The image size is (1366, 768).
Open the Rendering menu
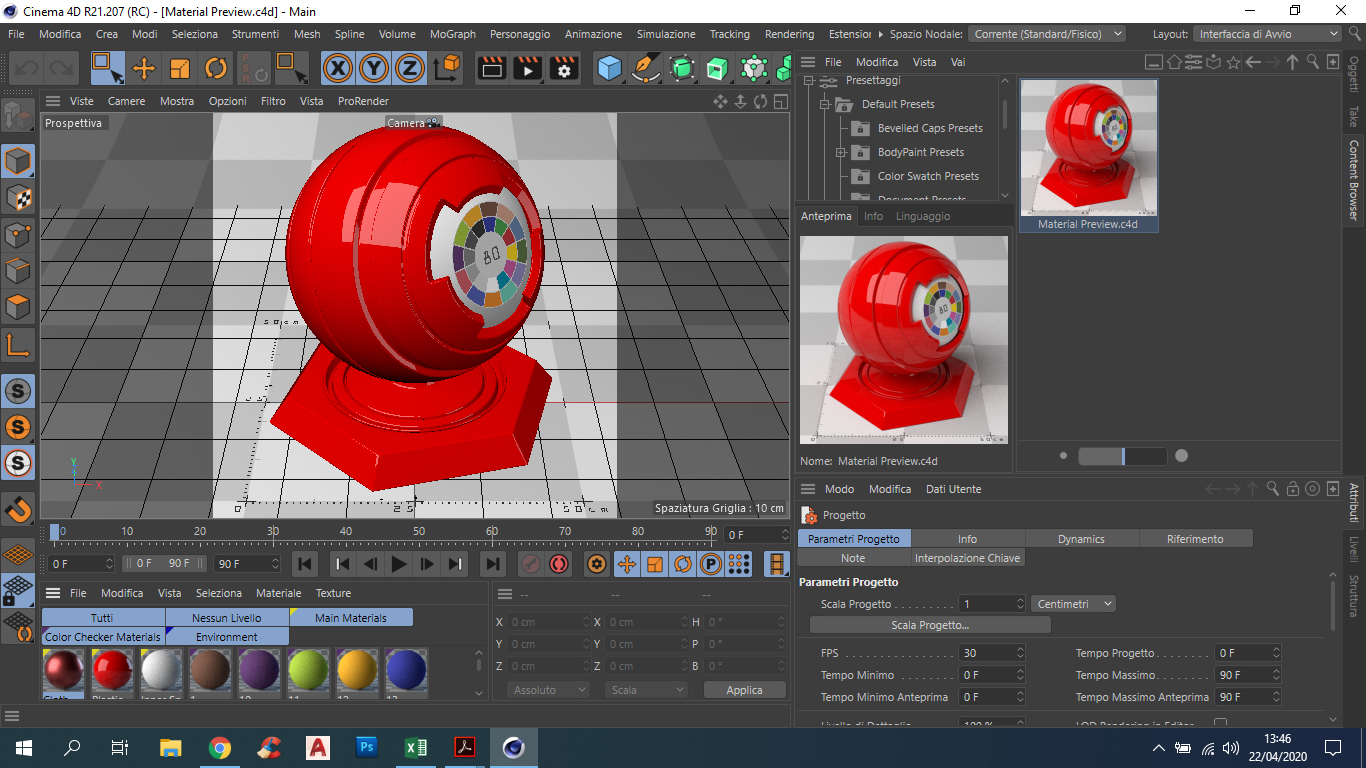pos(789,34)
